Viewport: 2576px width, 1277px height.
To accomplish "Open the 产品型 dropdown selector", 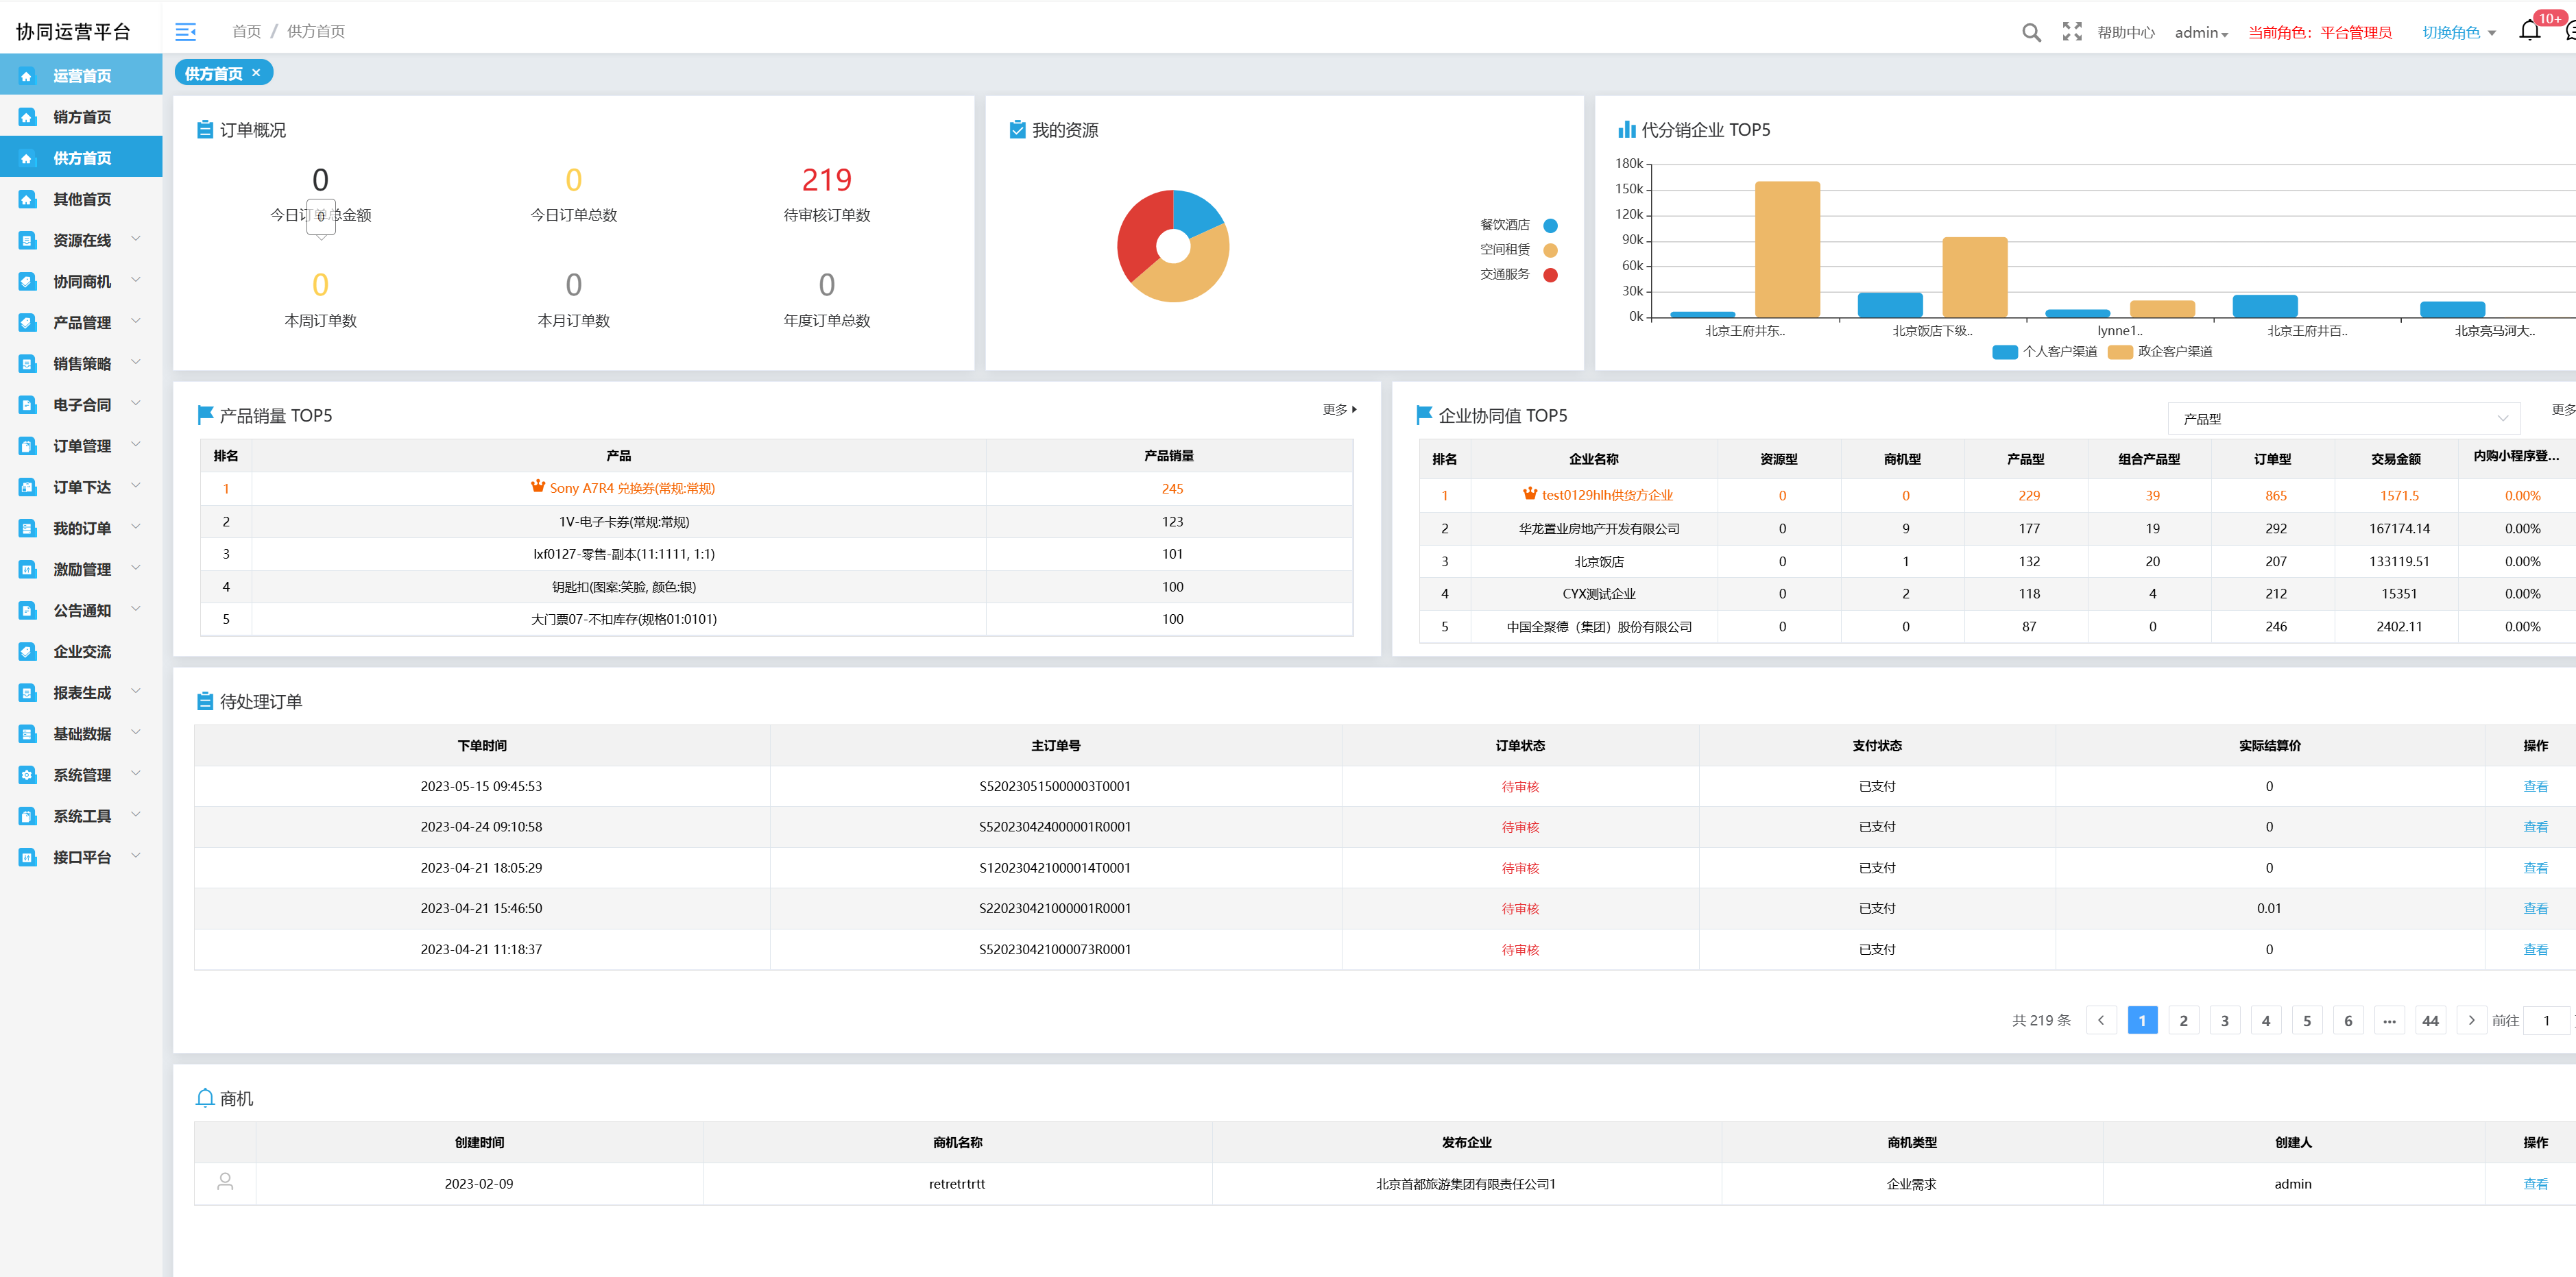I will 2342,419.
